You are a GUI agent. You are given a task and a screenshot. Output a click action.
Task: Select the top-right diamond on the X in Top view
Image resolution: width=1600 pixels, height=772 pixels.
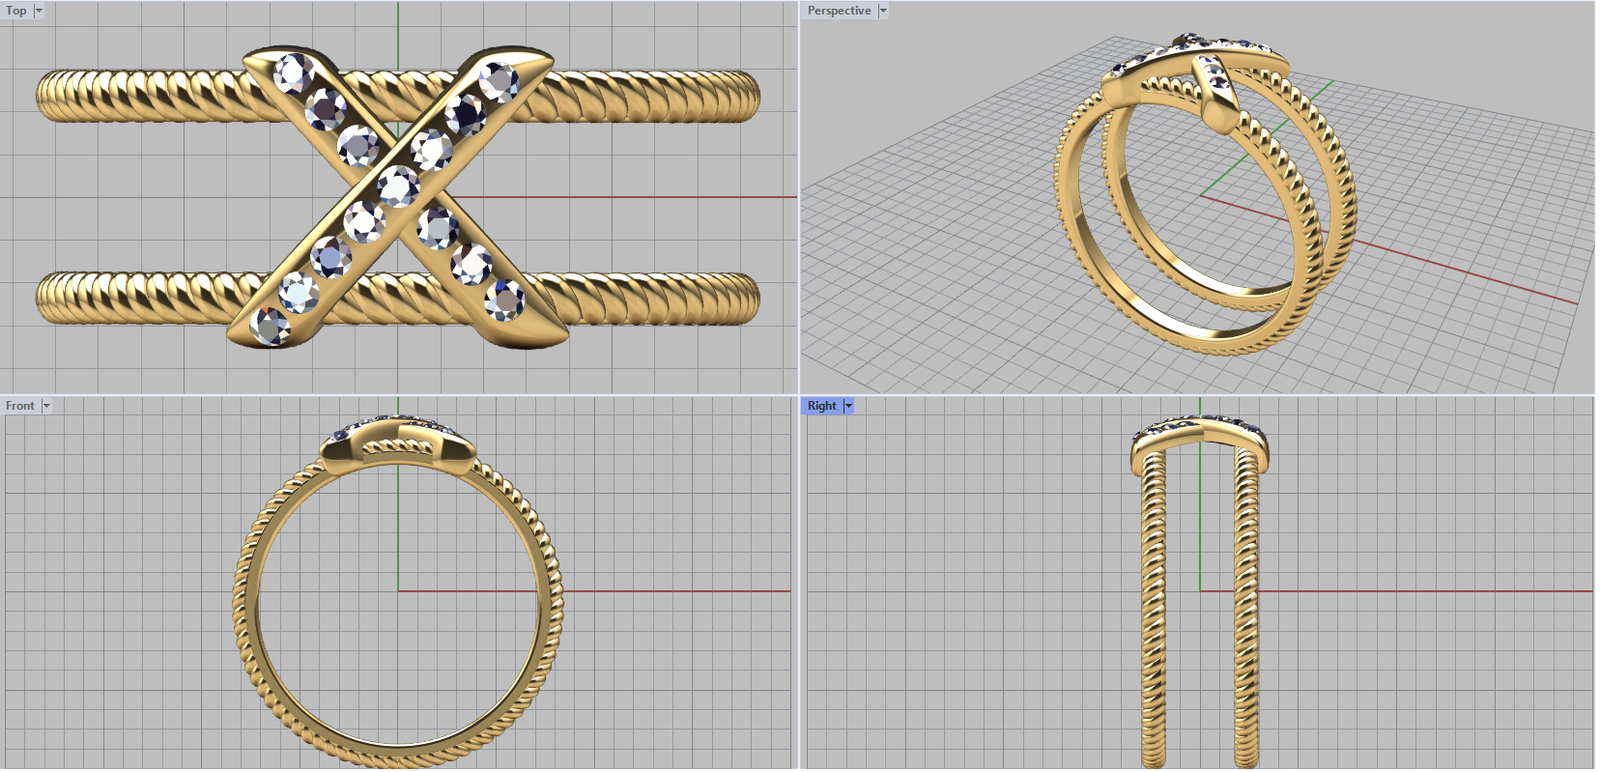click(499, 81)
